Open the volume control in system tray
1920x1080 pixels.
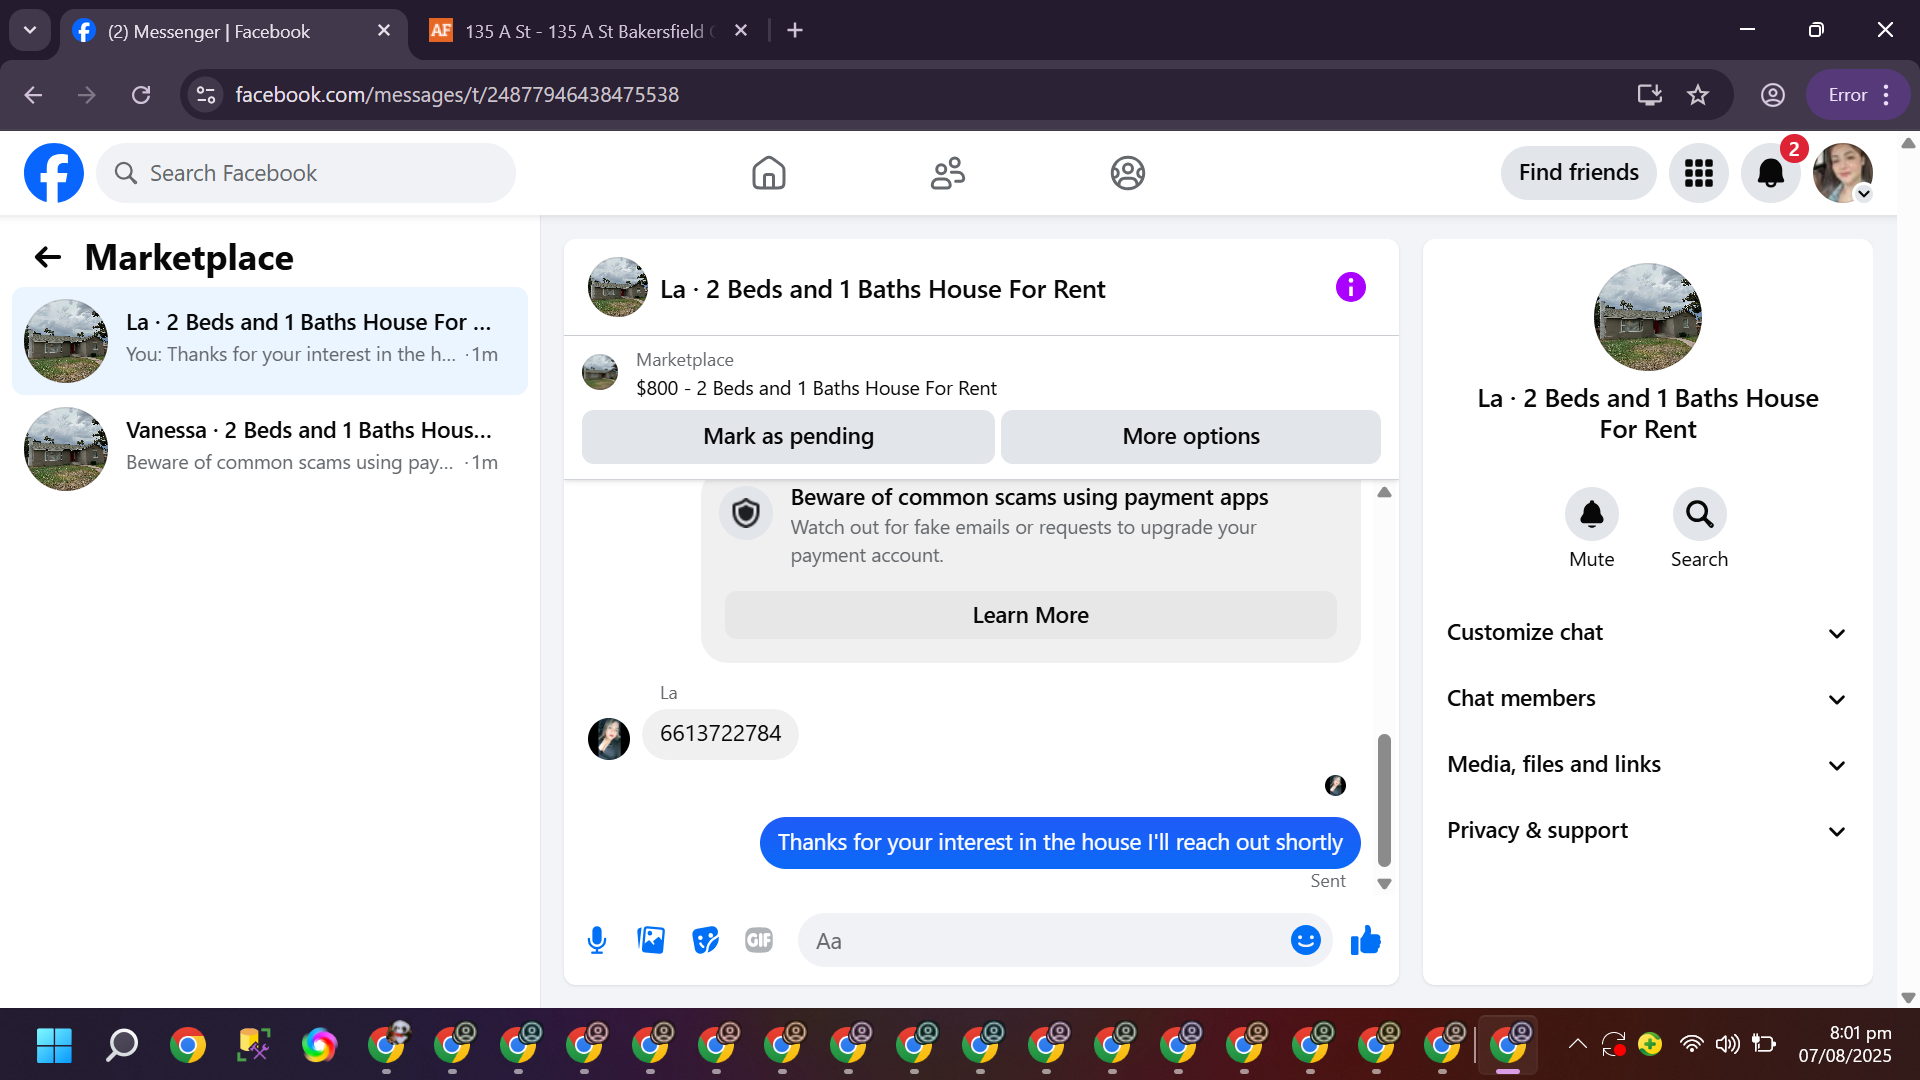(x=1727, y=1044)
